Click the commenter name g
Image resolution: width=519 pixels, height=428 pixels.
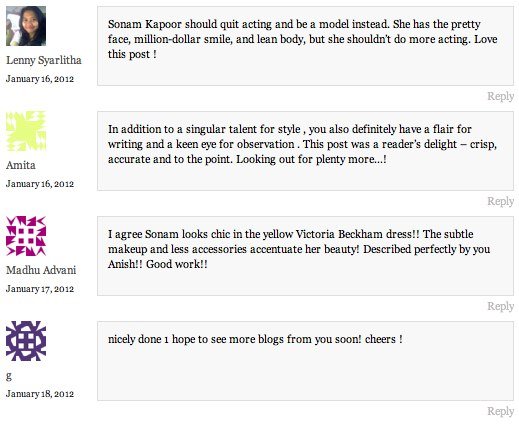[x=9, y=376]
